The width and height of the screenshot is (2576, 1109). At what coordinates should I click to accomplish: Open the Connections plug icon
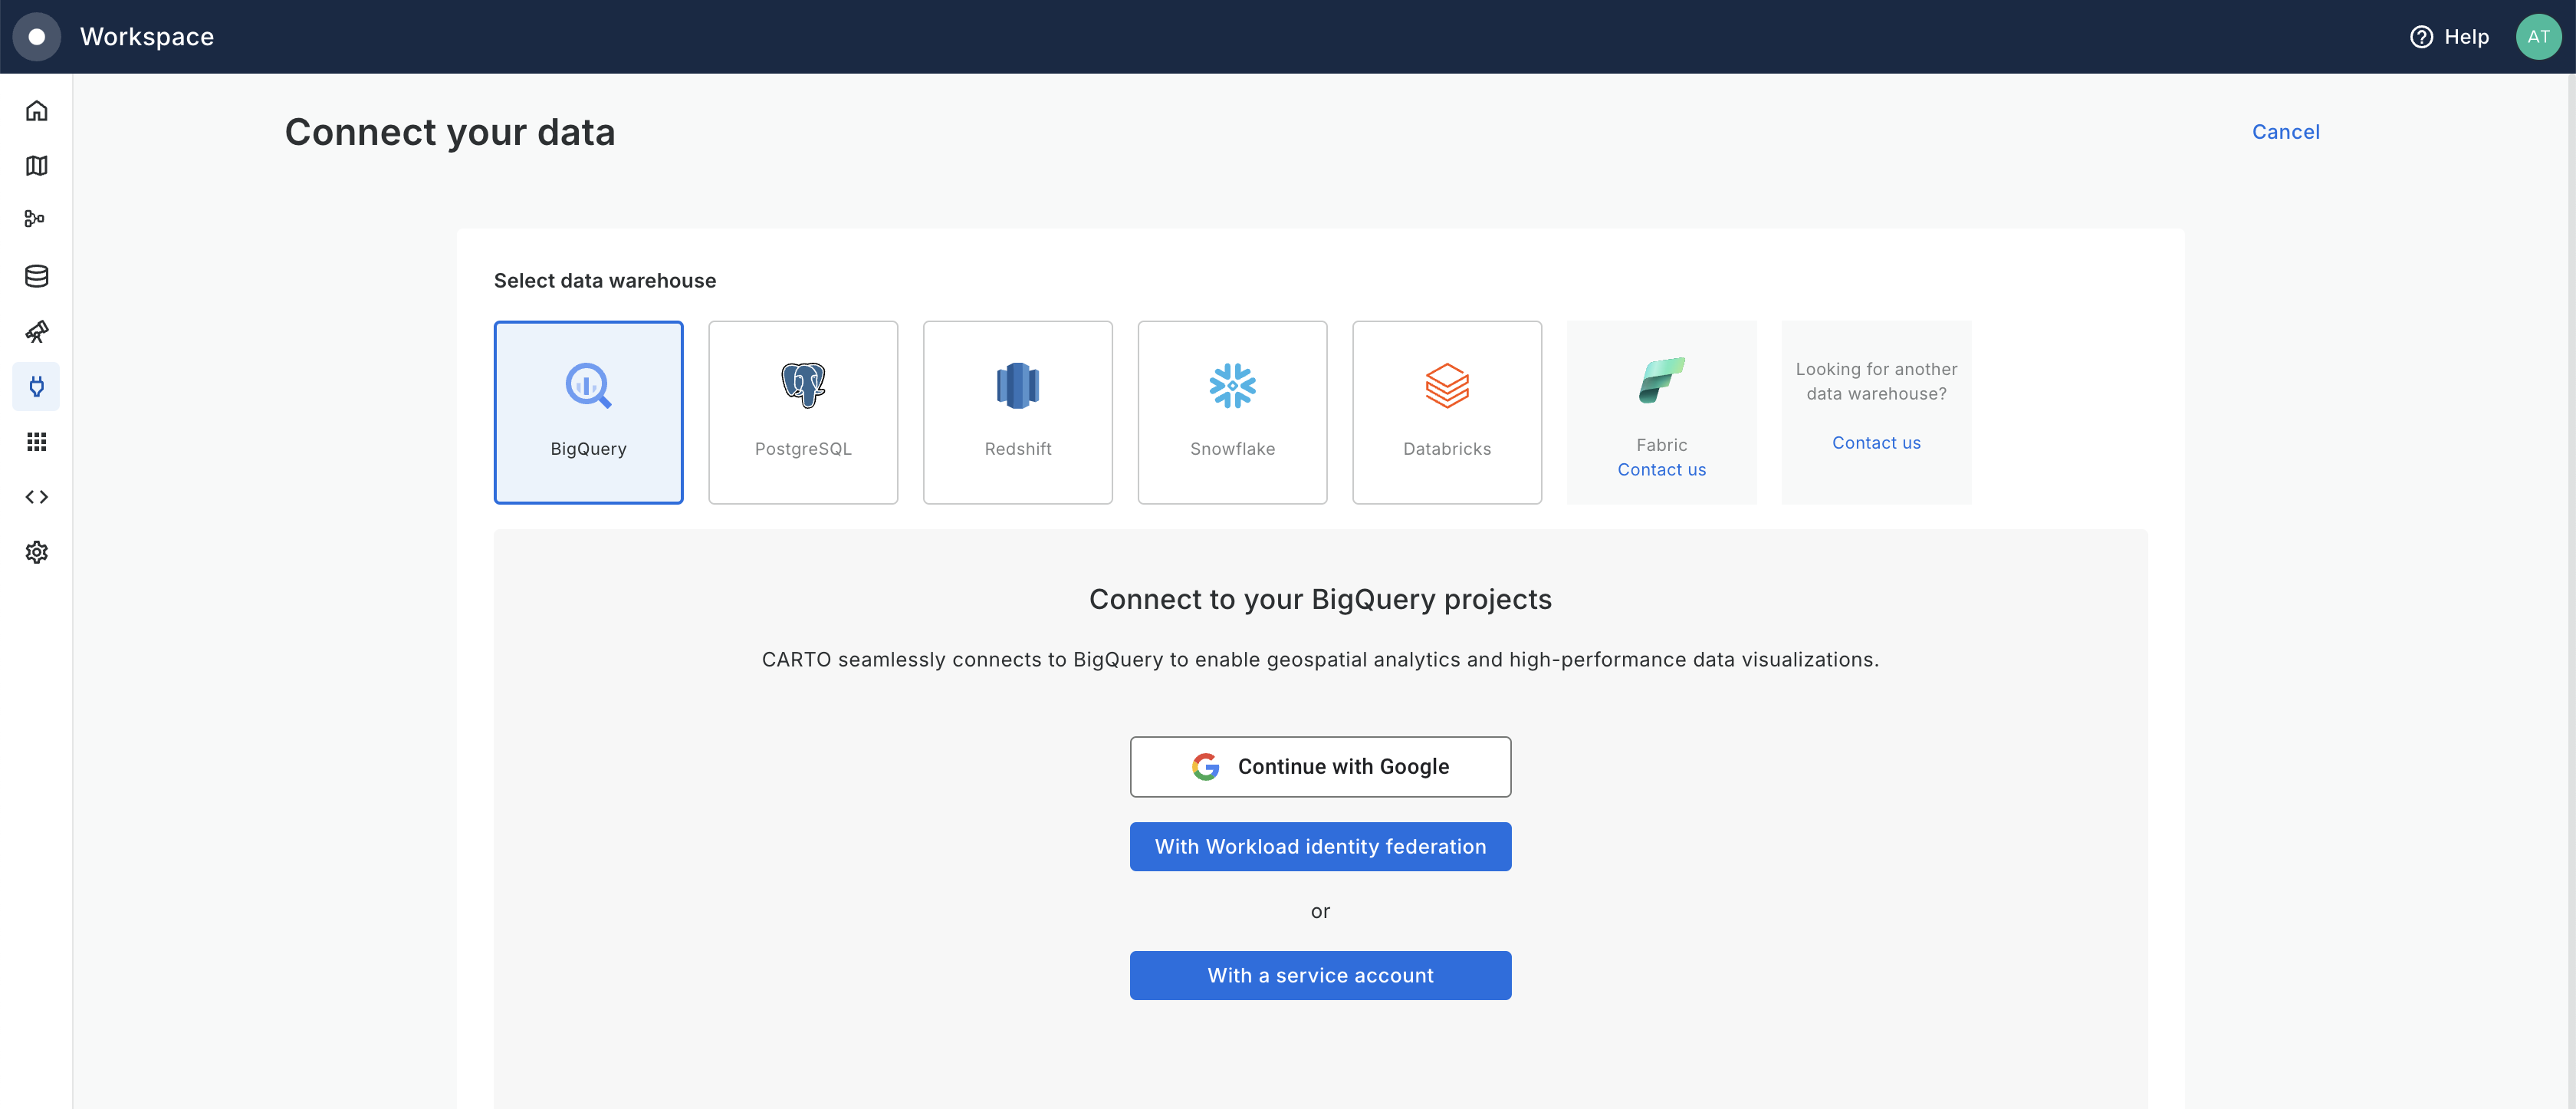coord(36,386)
